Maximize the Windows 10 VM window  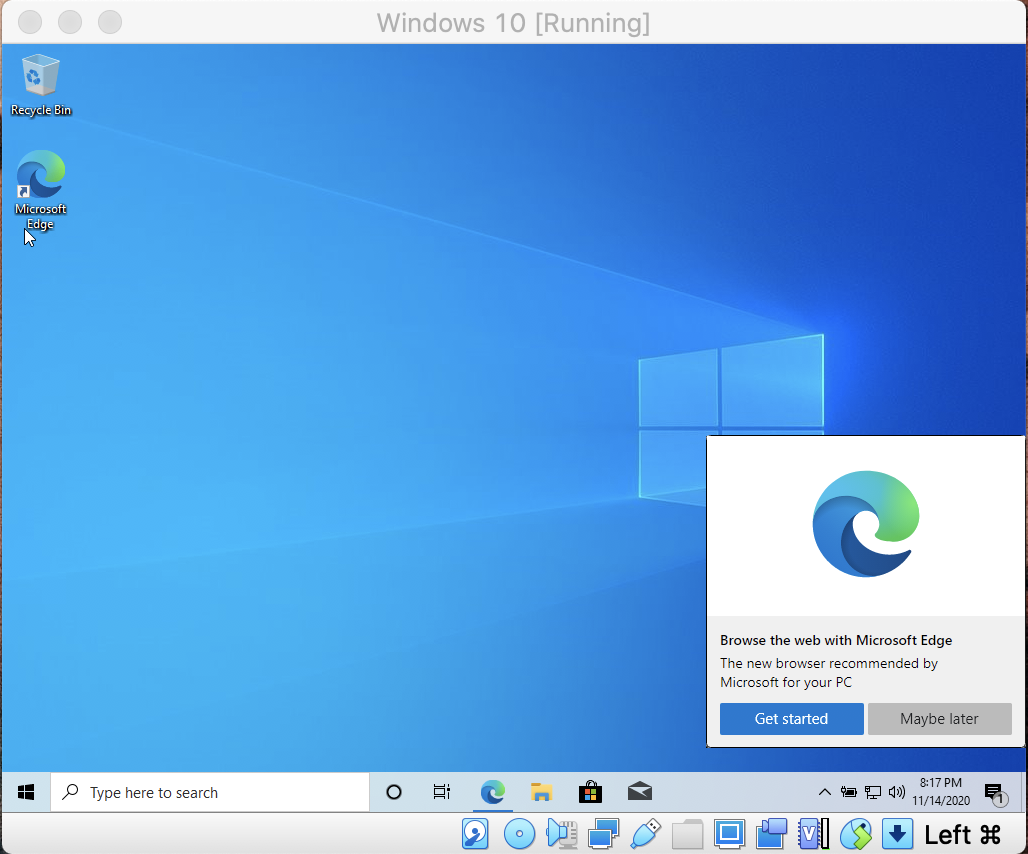(110, 22)
